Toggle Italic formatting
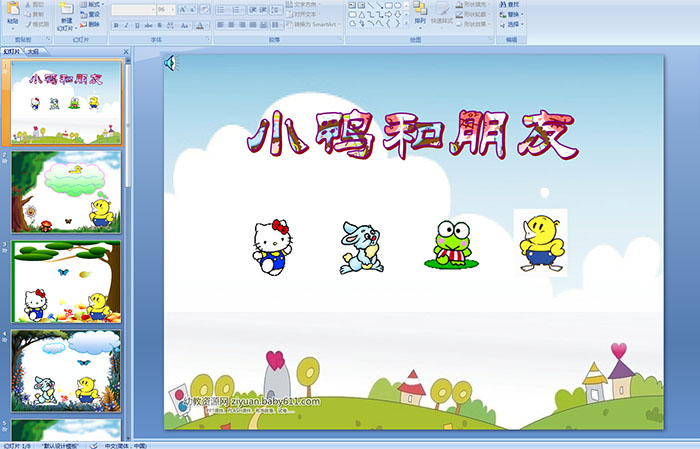Screen dimensions: 700x449 pos(126,25)
